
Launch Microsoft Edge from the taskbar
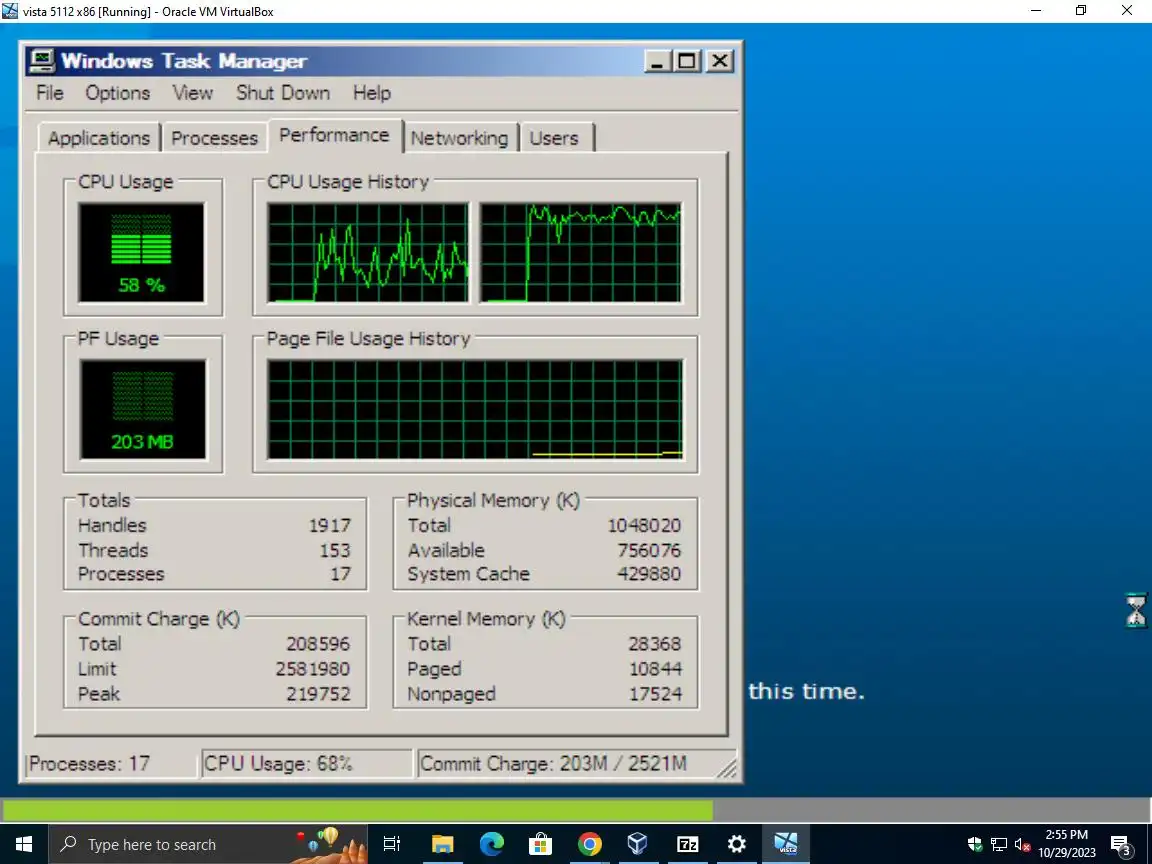[x=492, y=844]
